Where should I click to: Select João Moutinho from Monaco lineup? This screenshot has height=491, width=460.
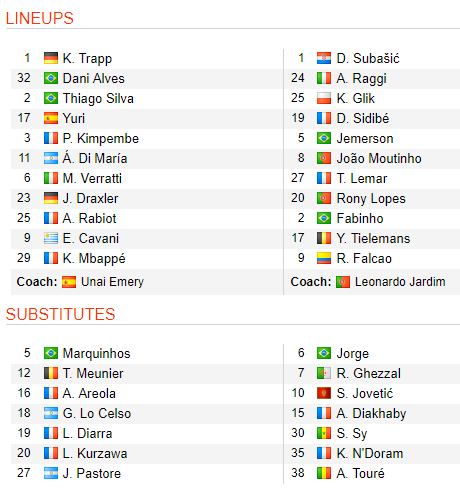pyautogui.click(x=379, y=158)
